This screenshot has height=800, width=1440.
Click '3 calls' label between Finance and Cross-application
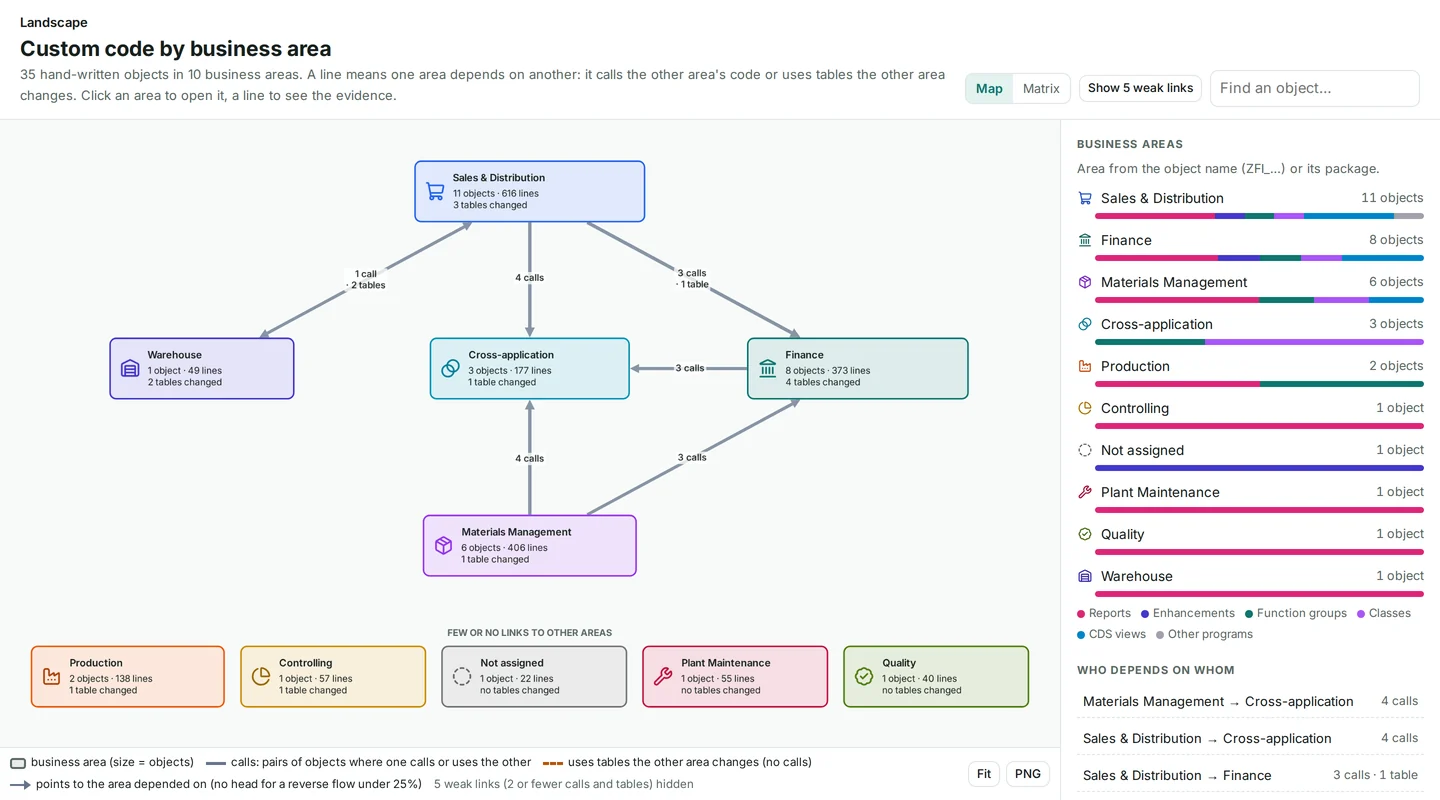690,368
